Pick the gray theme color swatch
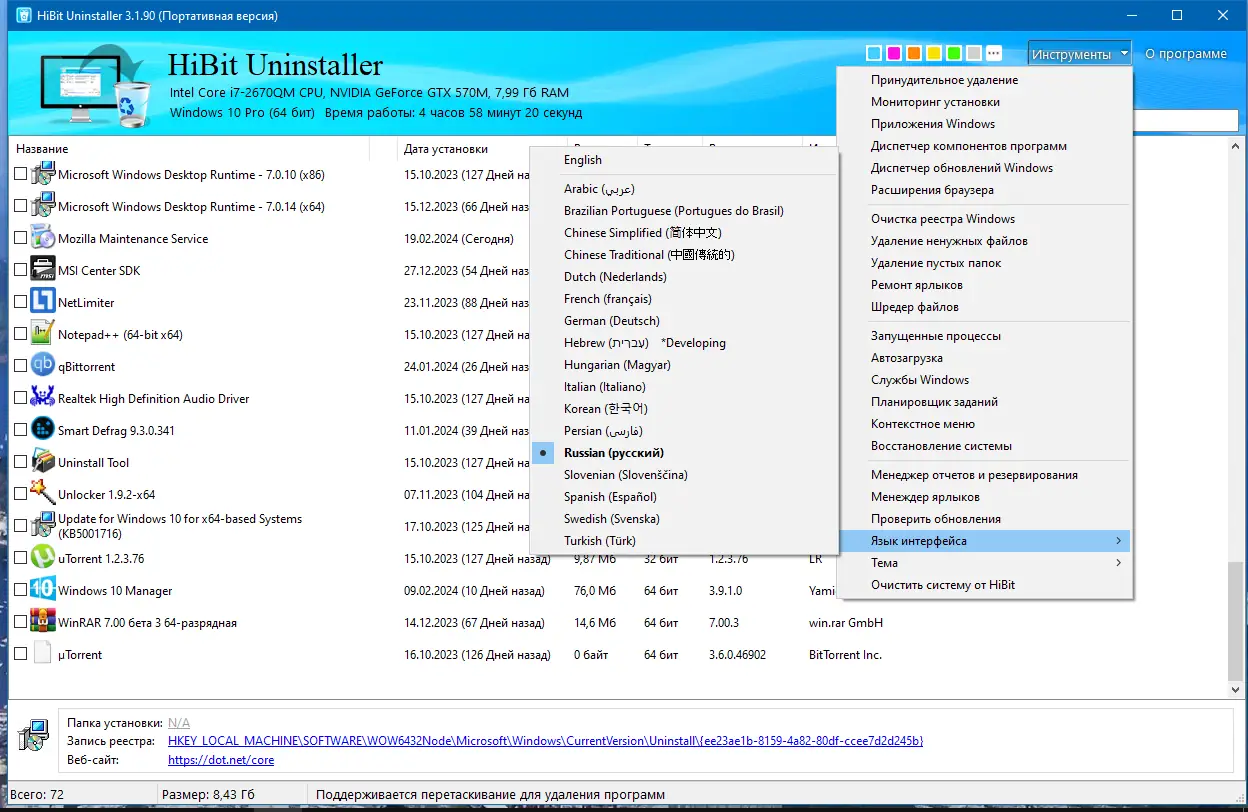The height and width of the screenshot is (812, 1248). pos(974,53)
